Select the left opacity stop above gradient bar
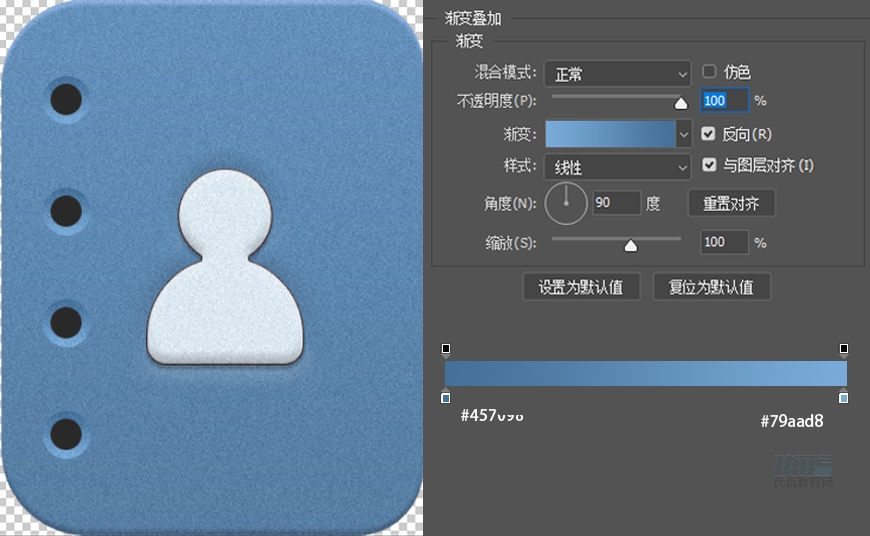 pos(446,349)
